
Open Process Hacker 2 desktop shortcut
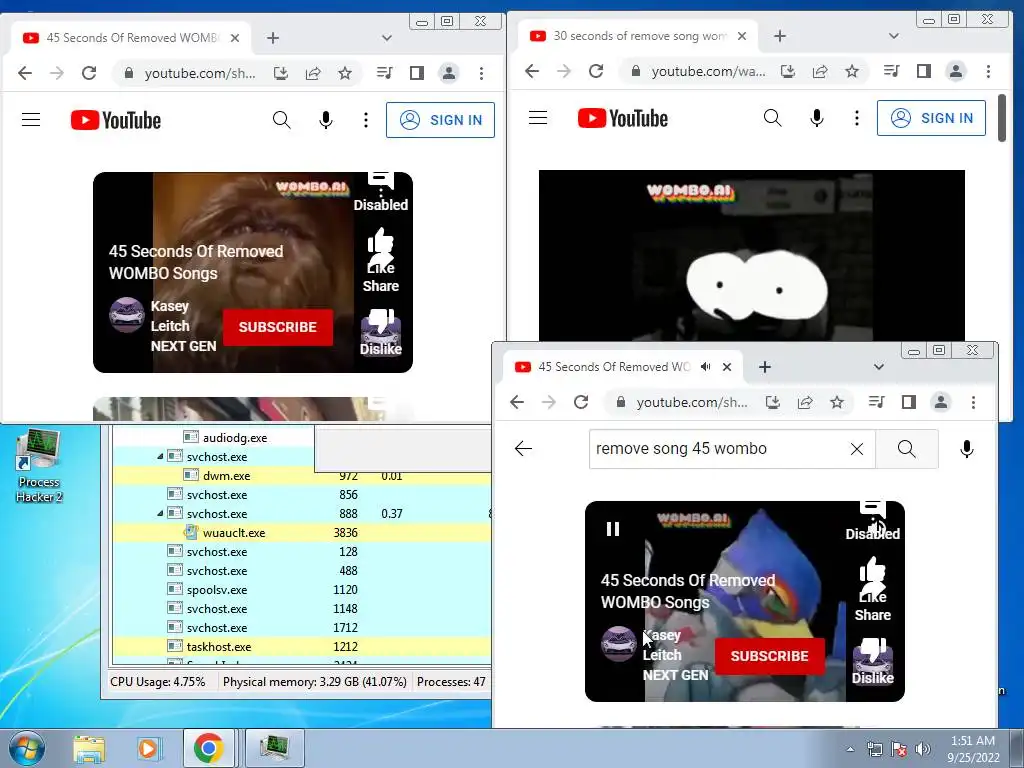(39, 465)
